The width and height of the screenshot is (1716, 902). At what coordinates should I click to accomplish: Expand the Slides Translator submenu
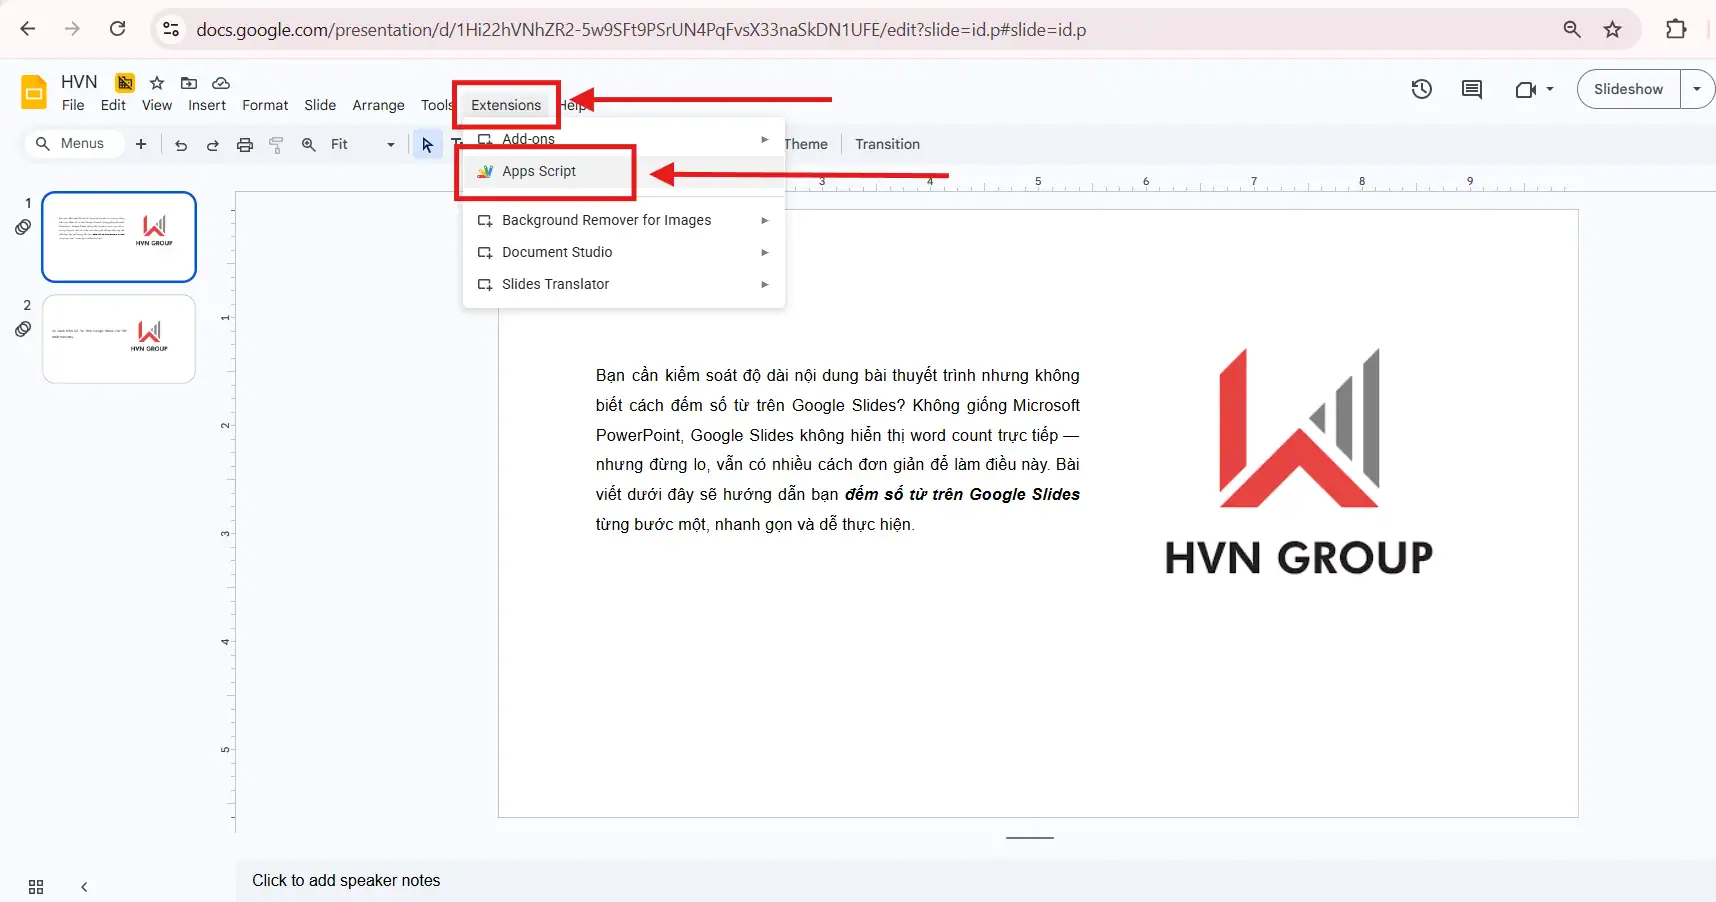point(556,284)
